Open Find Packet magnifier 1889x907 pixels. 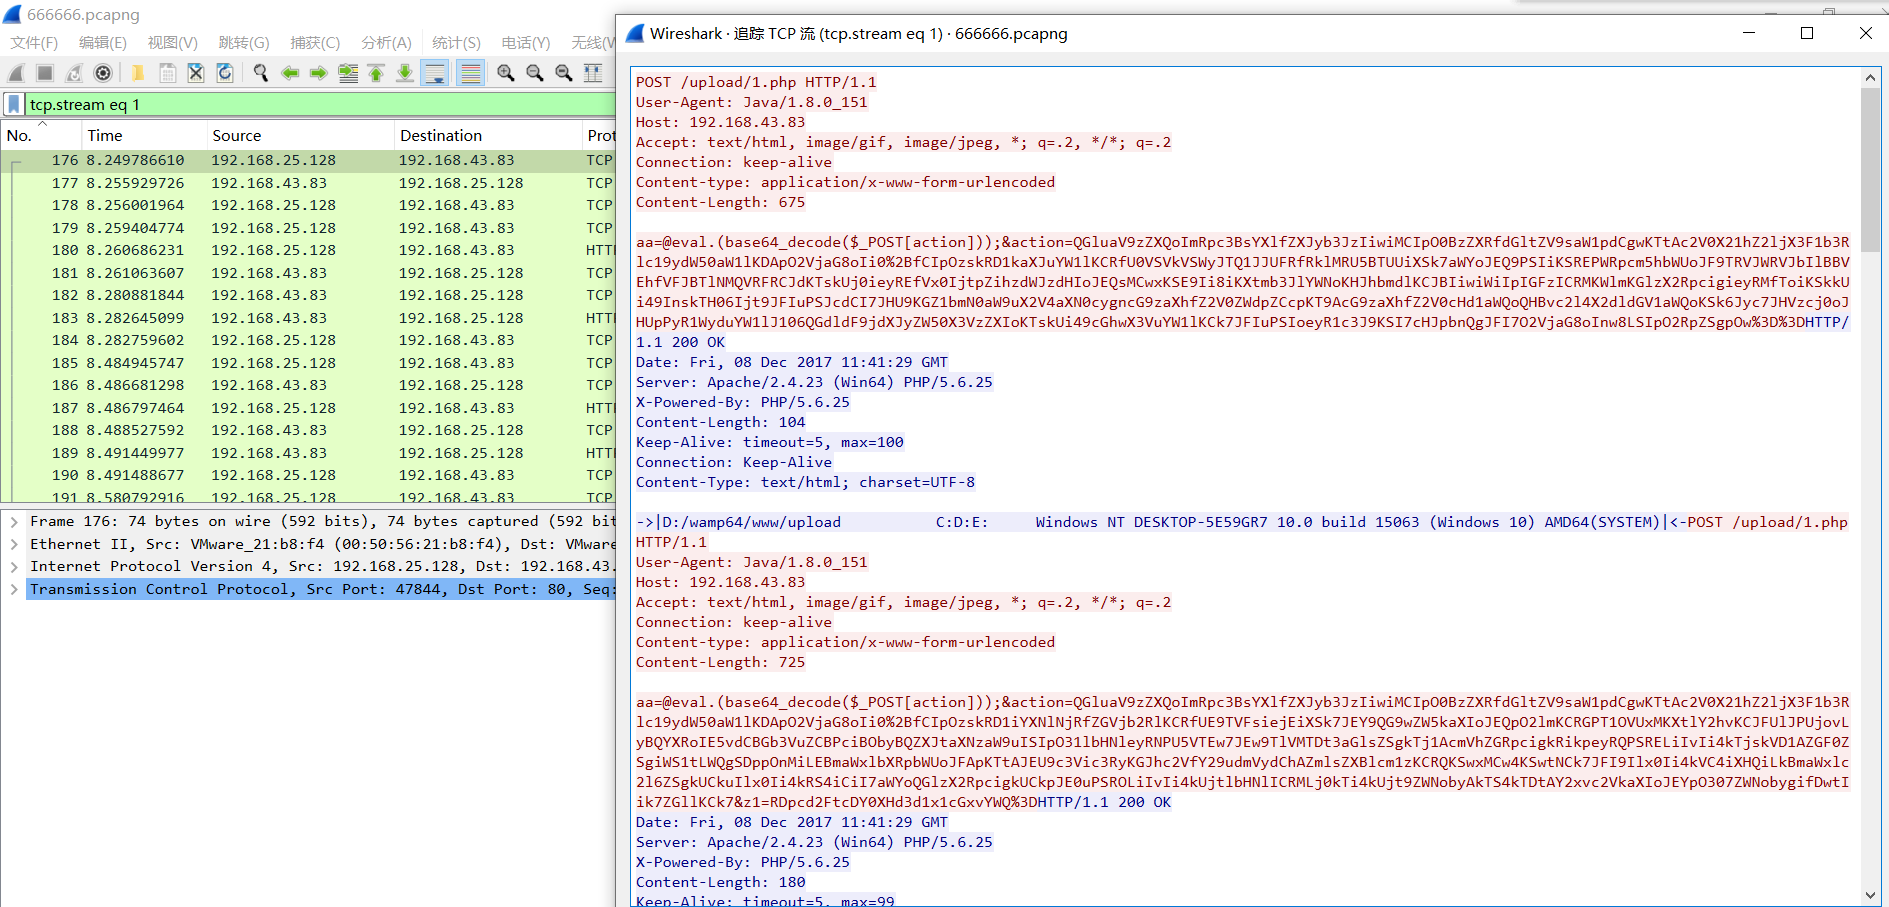pyautogui.click(x=261, y=73)
